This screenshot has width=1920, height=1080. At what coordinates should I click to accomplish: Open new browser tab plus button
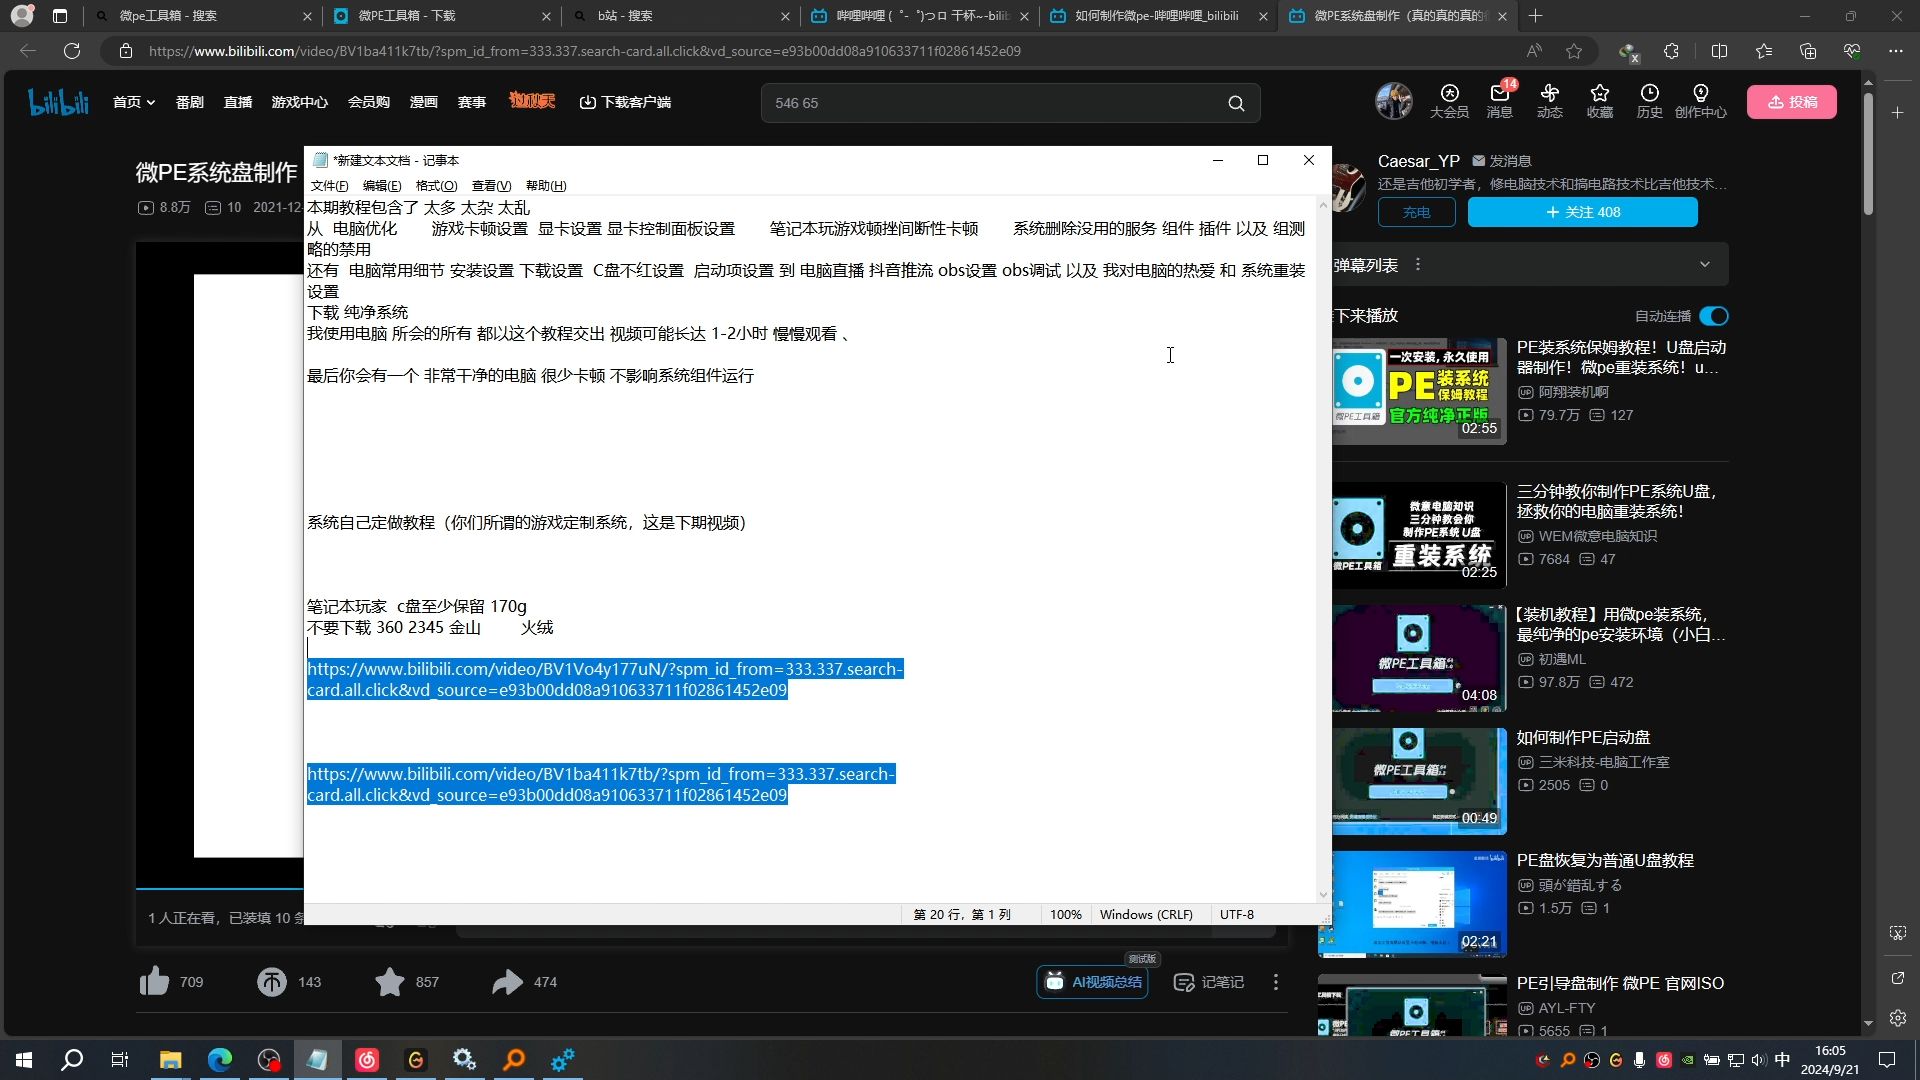pos(1535,16)
